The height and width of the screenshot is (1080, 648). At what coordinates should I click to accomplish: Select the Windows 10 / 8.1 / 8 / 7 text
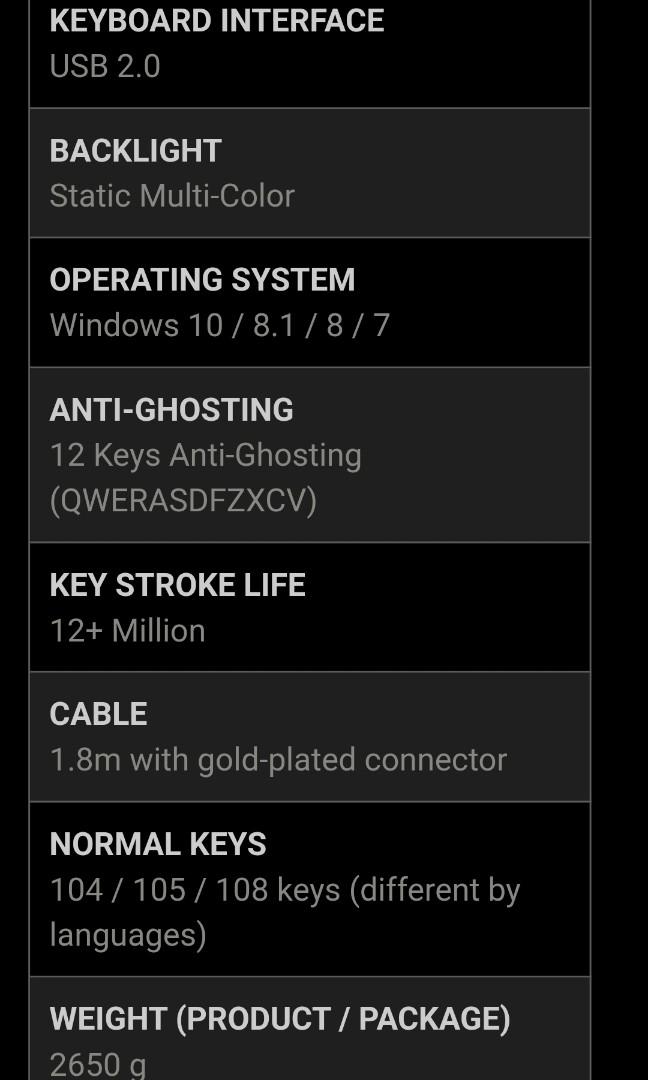tap(219, 325)
